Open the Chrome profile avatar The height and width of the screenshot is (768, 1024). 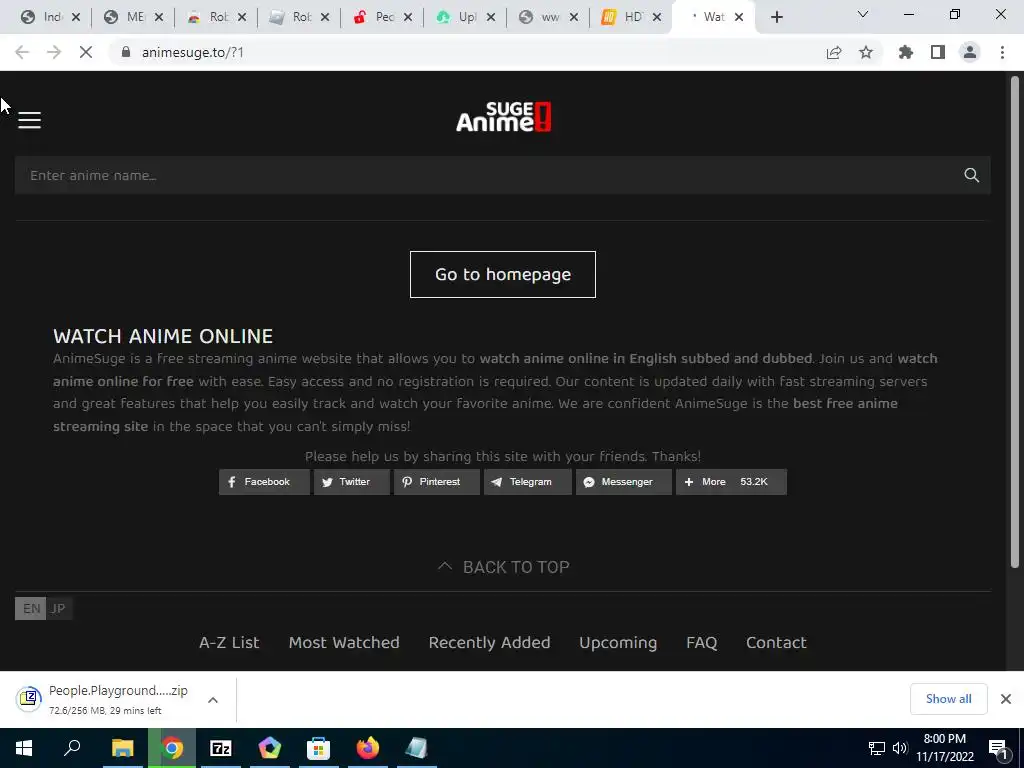(x=970, y=52)
